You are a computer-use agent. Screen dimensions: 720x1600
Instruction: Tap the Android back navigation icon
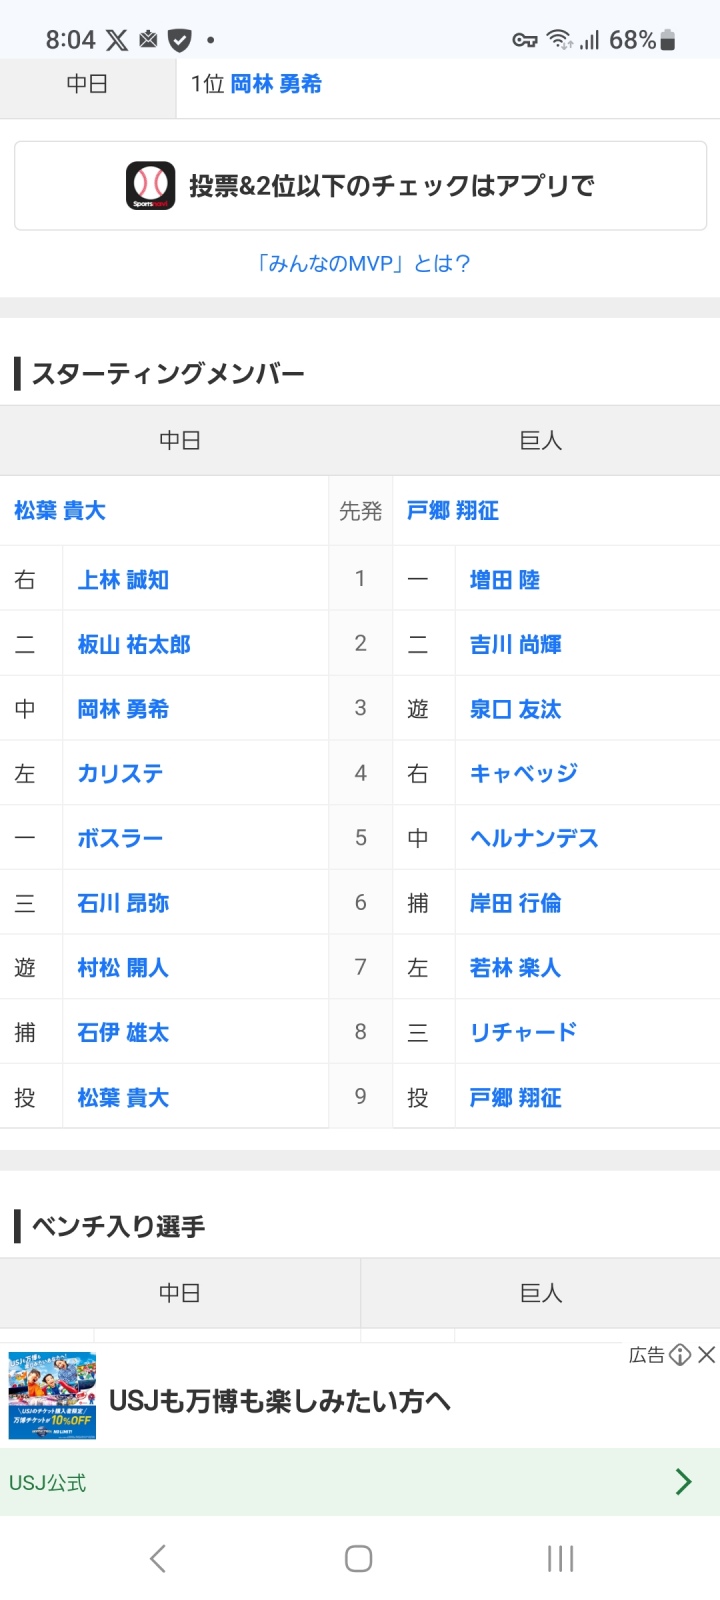coord(158,1558)
